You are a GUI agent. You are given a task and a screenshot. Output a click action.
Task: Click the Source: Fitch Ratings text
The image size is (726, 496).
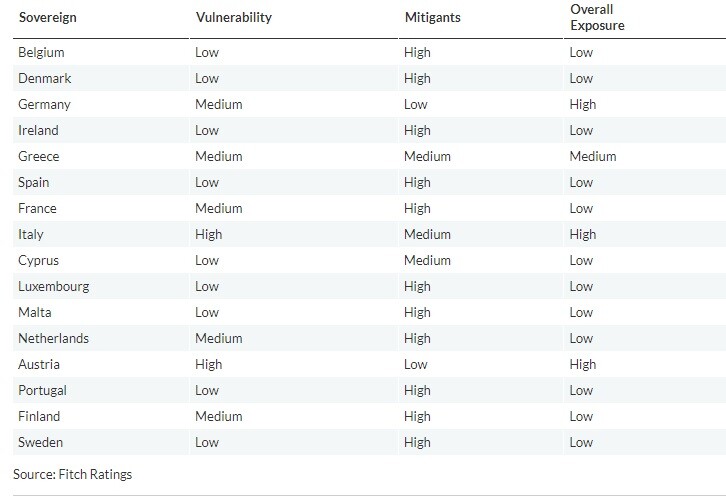[x=73, y=474]
